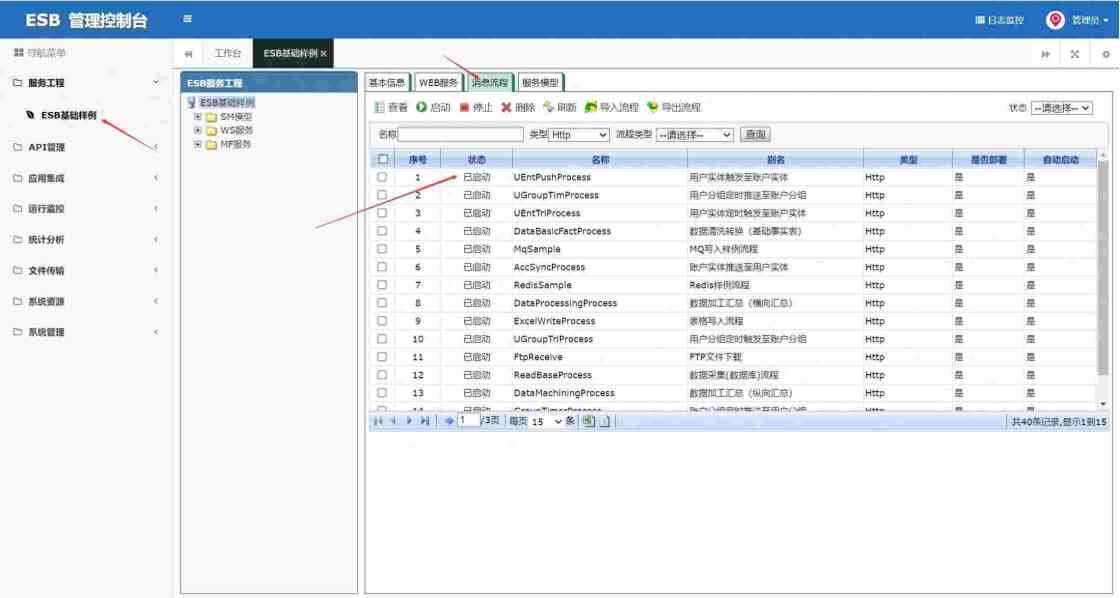This screenshot has height=598, width=1120.
Task: Switch to the 工作台 tab
Action: coord(228,54)
